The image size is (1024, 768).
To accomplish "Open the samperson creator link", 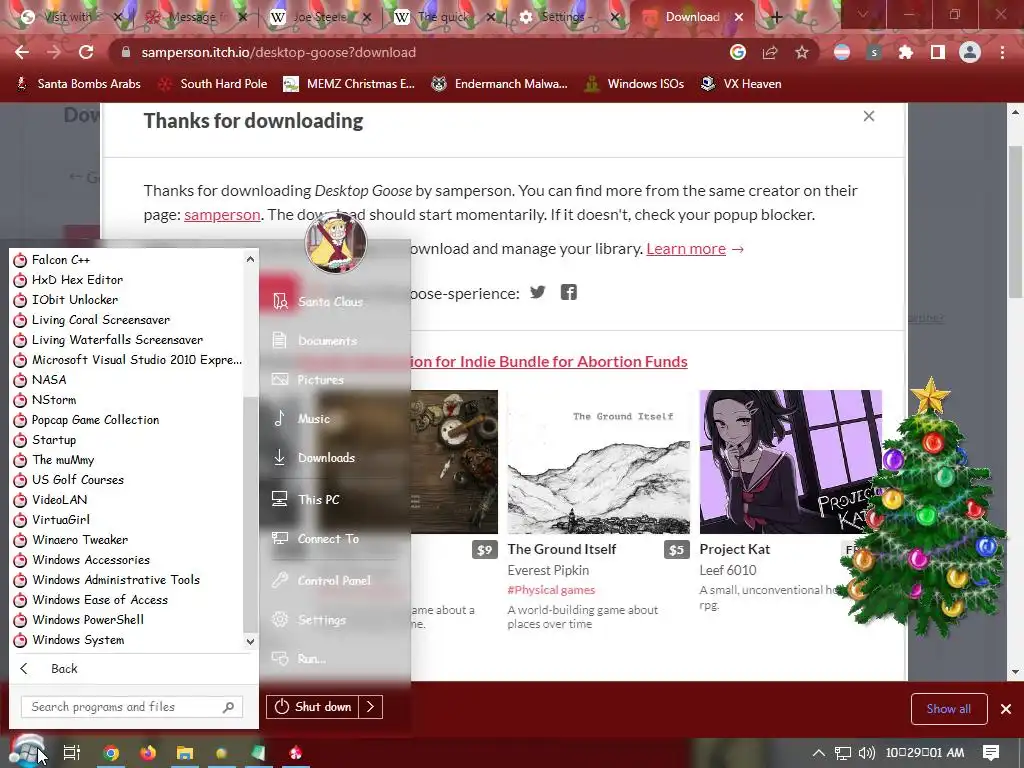I will 222,215.
